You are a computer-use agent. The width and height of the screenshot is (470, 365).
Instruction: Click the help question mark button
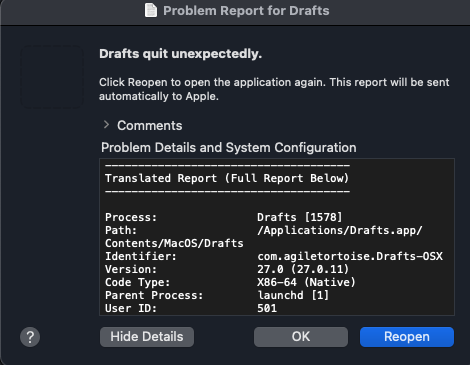click(30, 337)
